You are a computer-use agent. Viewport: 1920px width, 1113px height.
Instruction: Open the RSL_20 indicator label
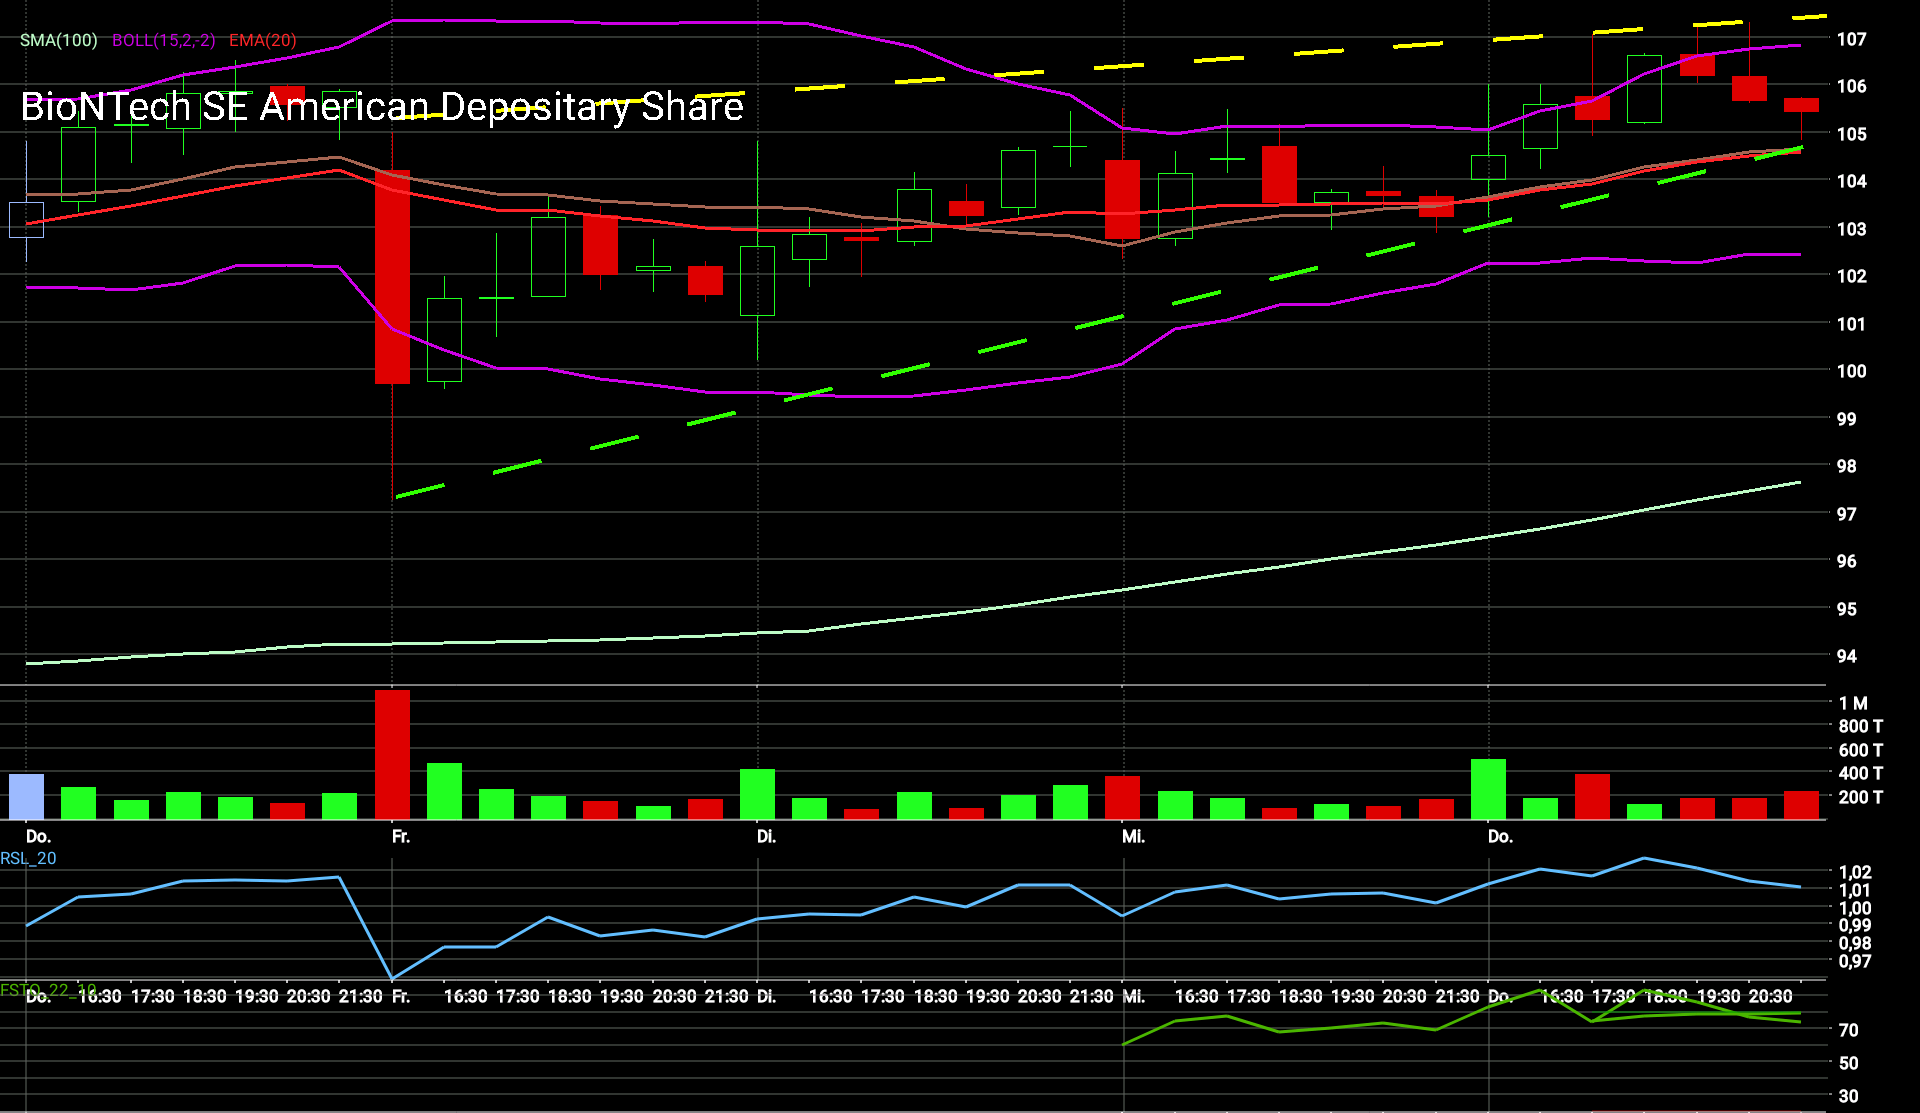[x=28, y=858]
